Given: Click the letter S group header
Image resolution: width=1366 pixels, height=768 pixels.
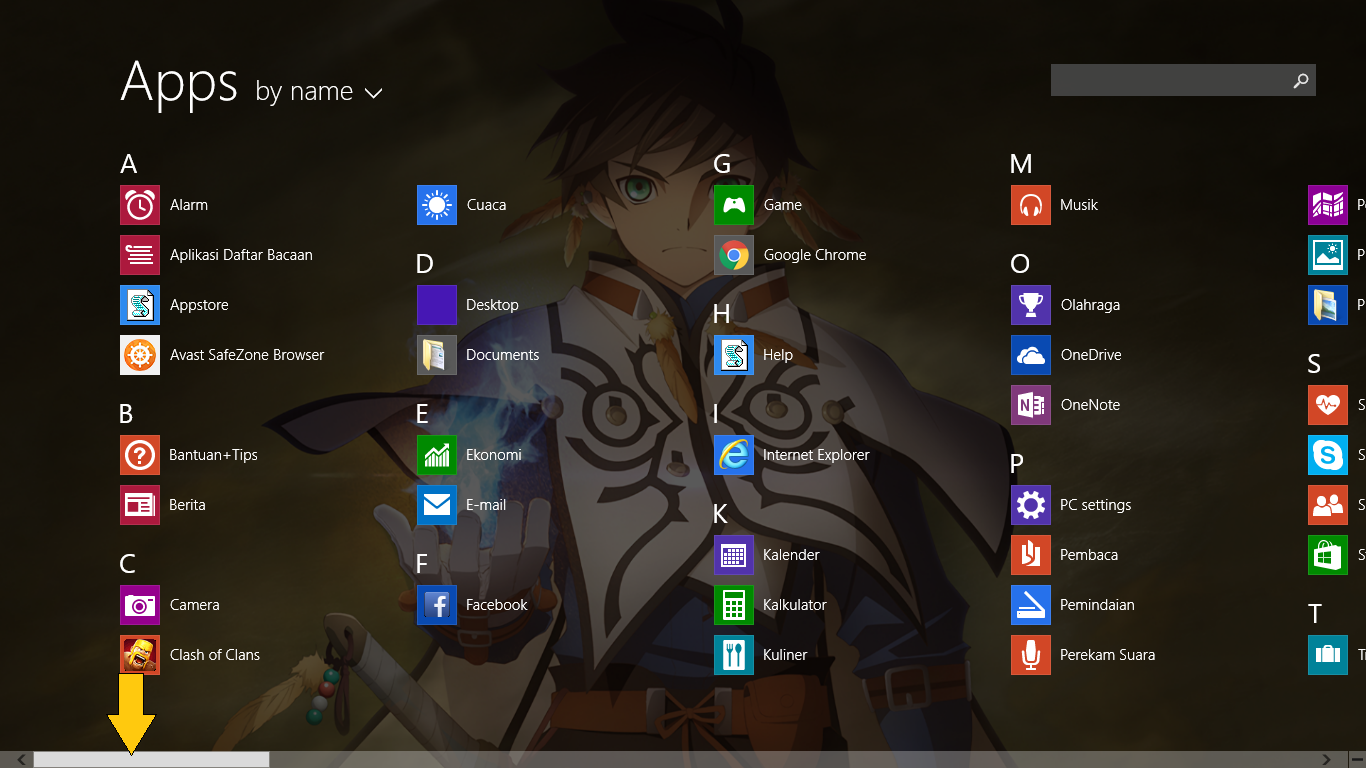Looking at the screenshot, I should point(1314,364).
